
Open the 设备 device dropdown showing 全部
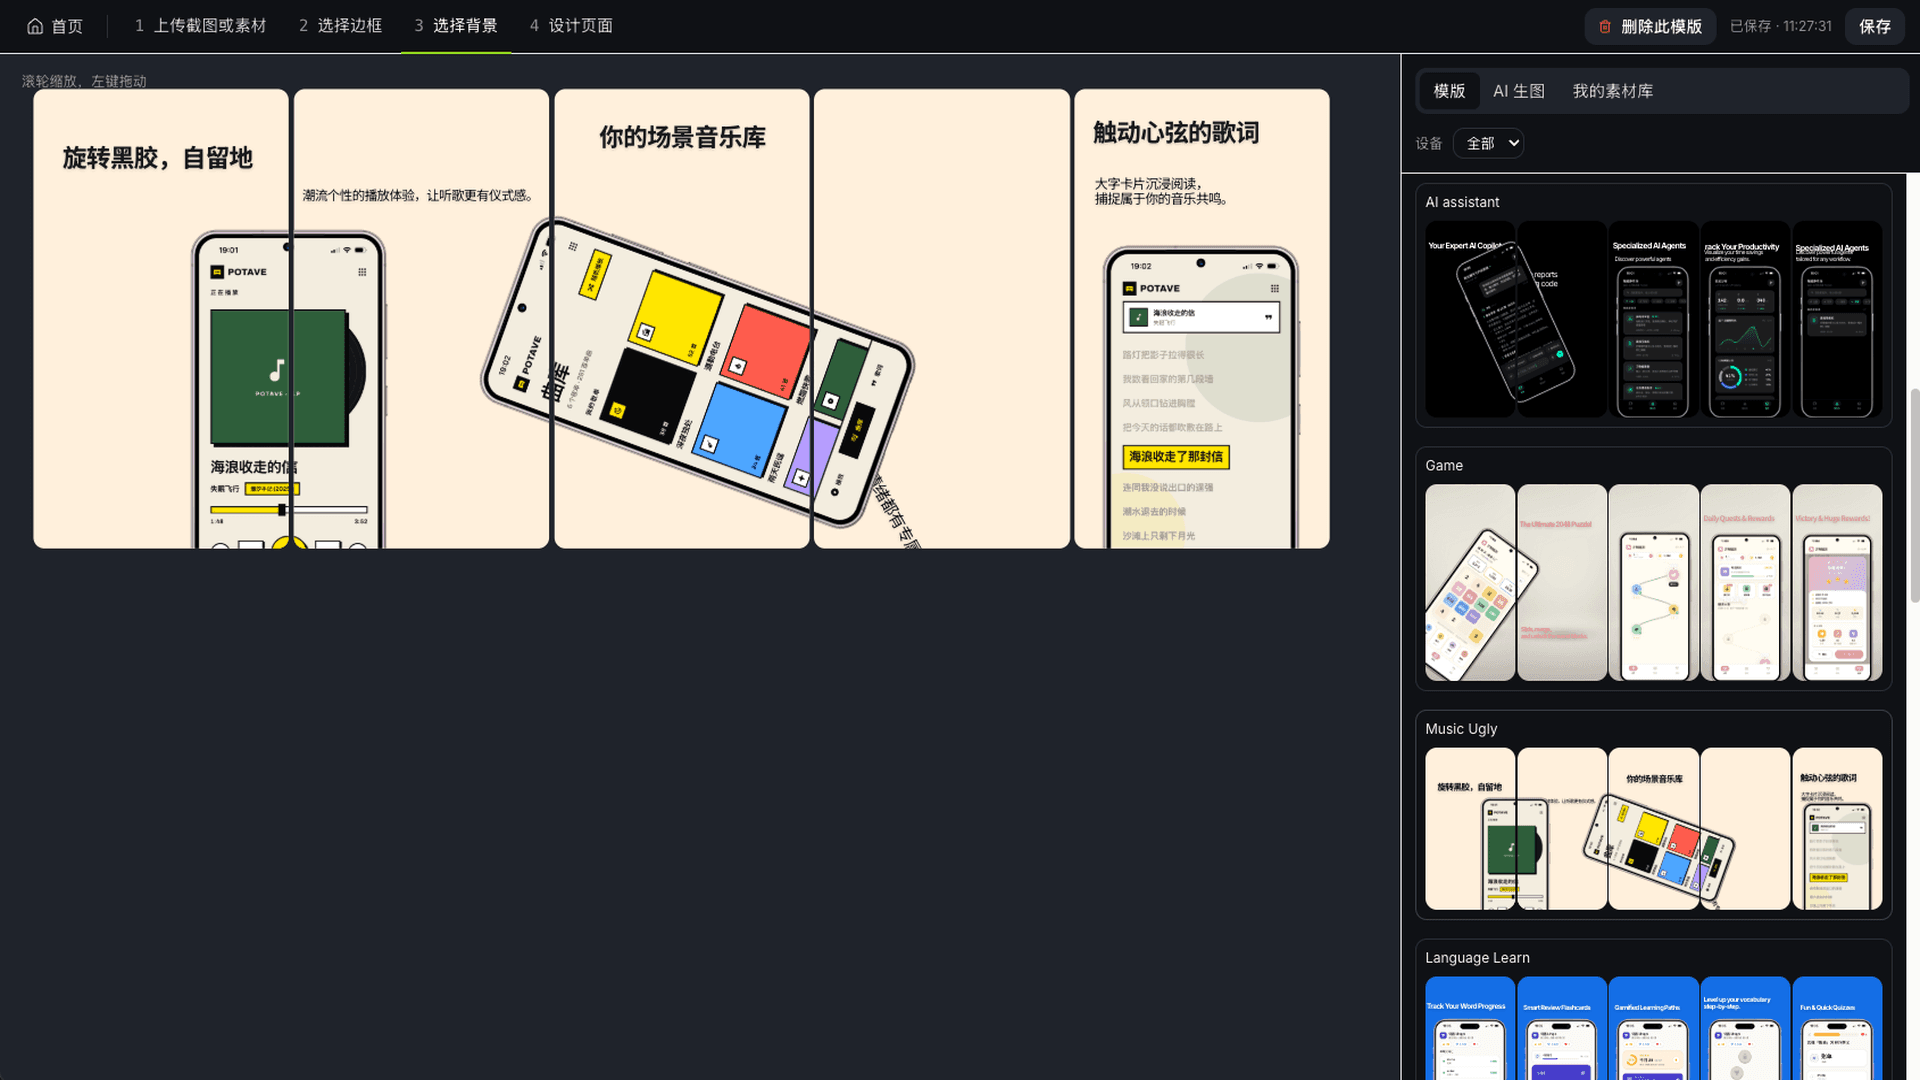tap(1489, 143)
